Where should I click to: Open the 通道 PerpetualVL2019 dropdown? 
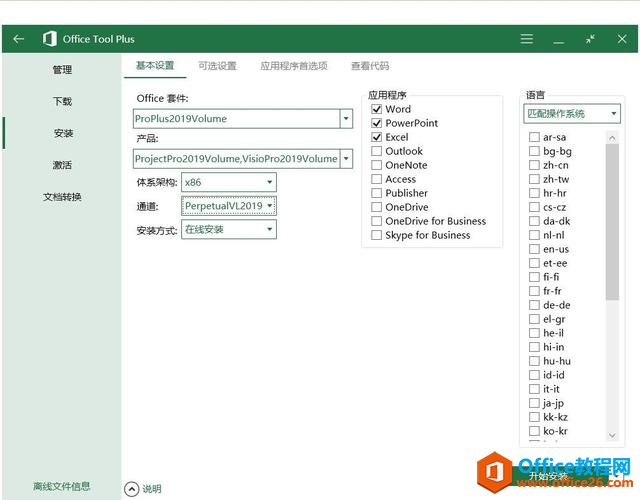click(x=229, y=206)
